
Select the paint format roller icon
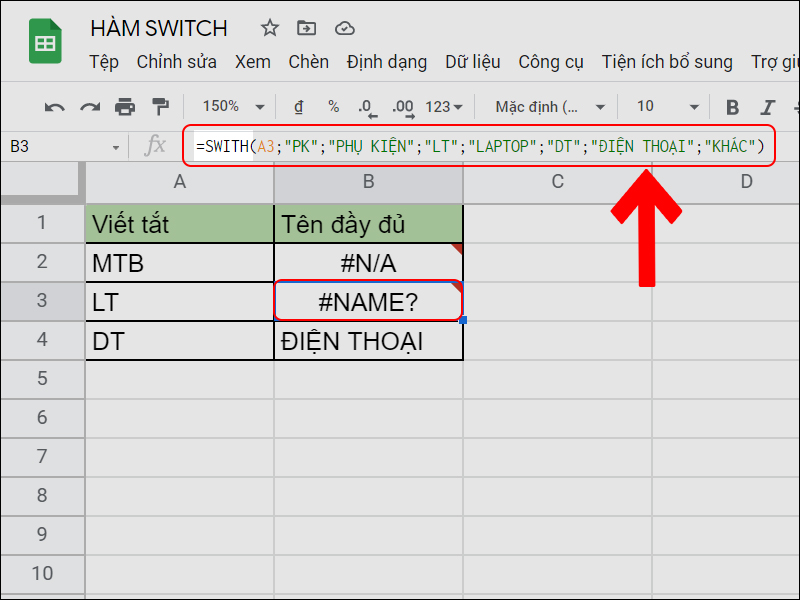159,107
